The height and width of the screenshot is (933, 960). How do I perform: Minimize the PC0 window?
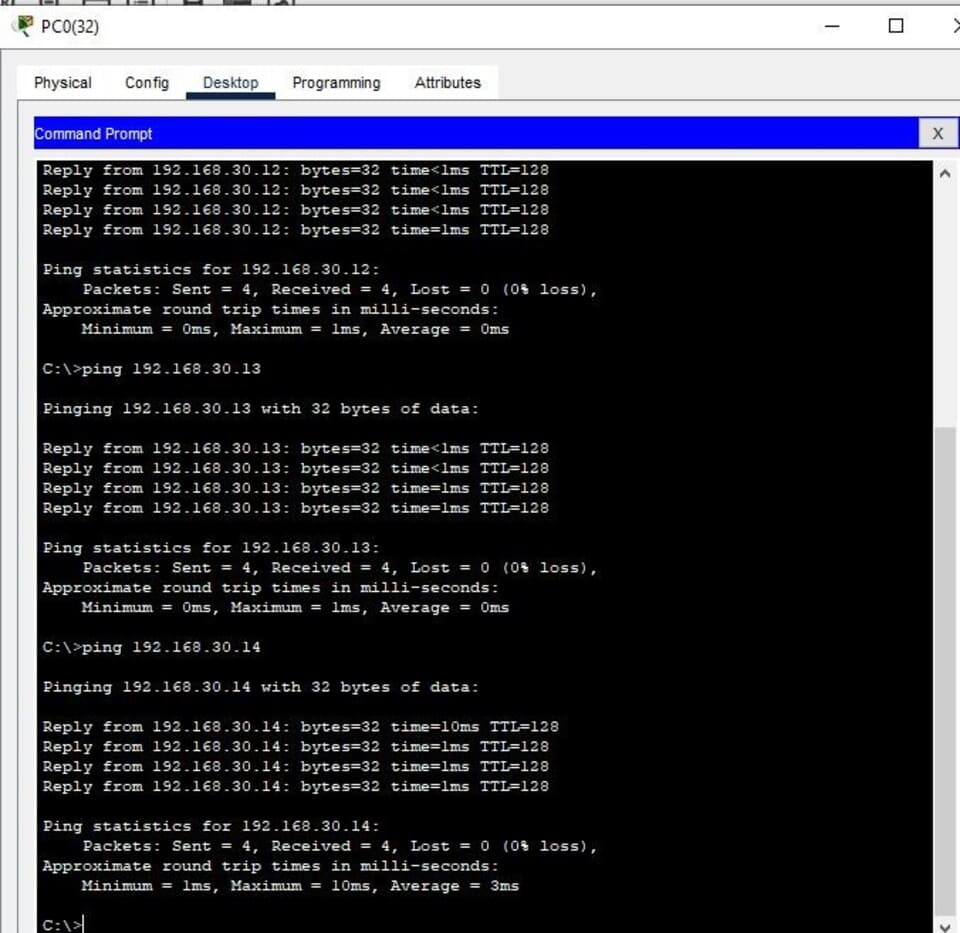(833, 25)
